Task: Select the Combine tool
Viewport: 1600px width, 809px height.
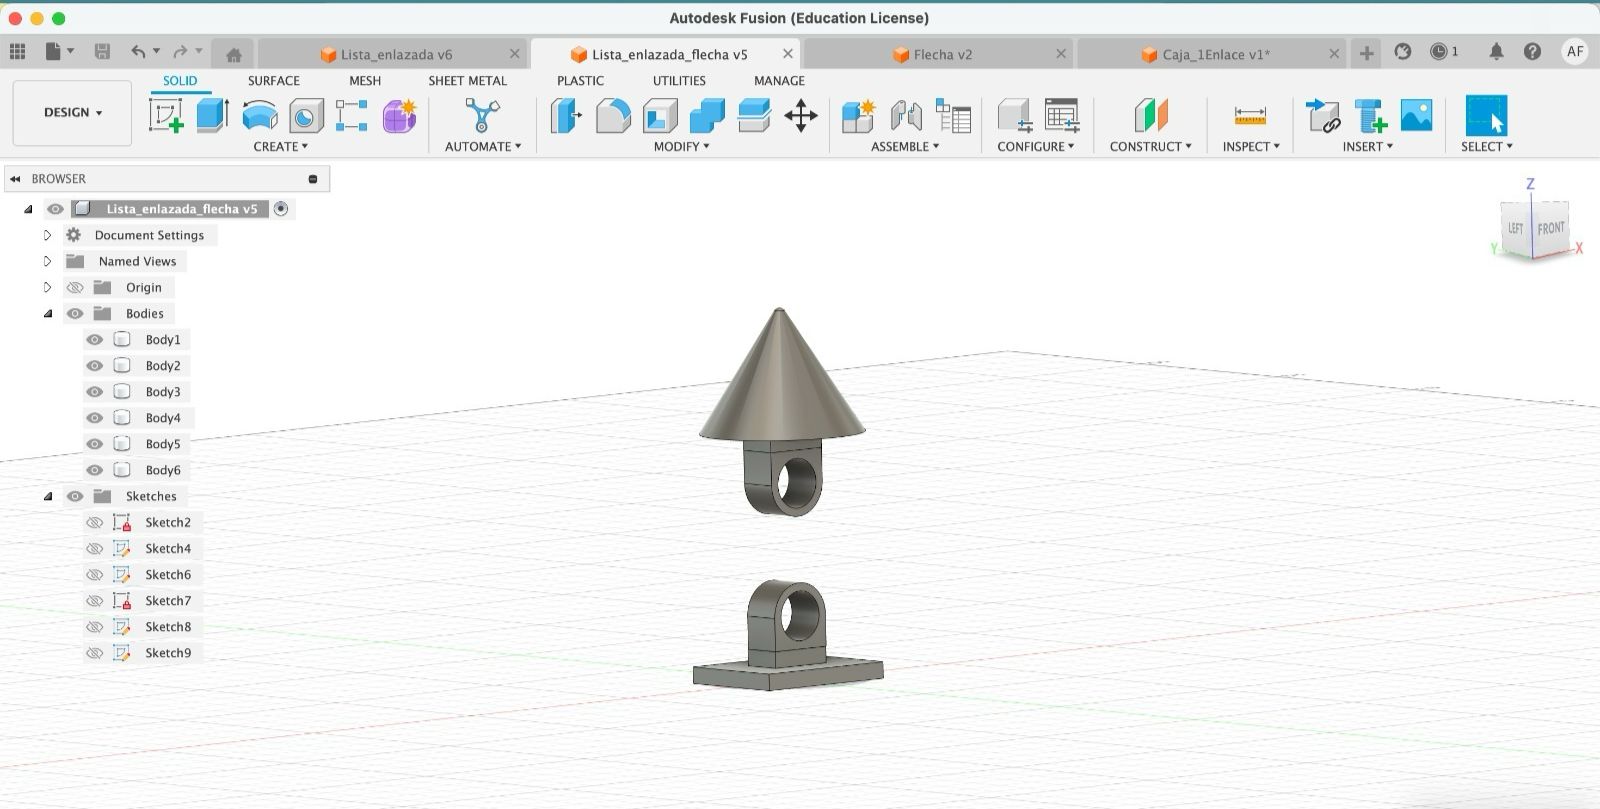Action: click(x=707, y=116)
